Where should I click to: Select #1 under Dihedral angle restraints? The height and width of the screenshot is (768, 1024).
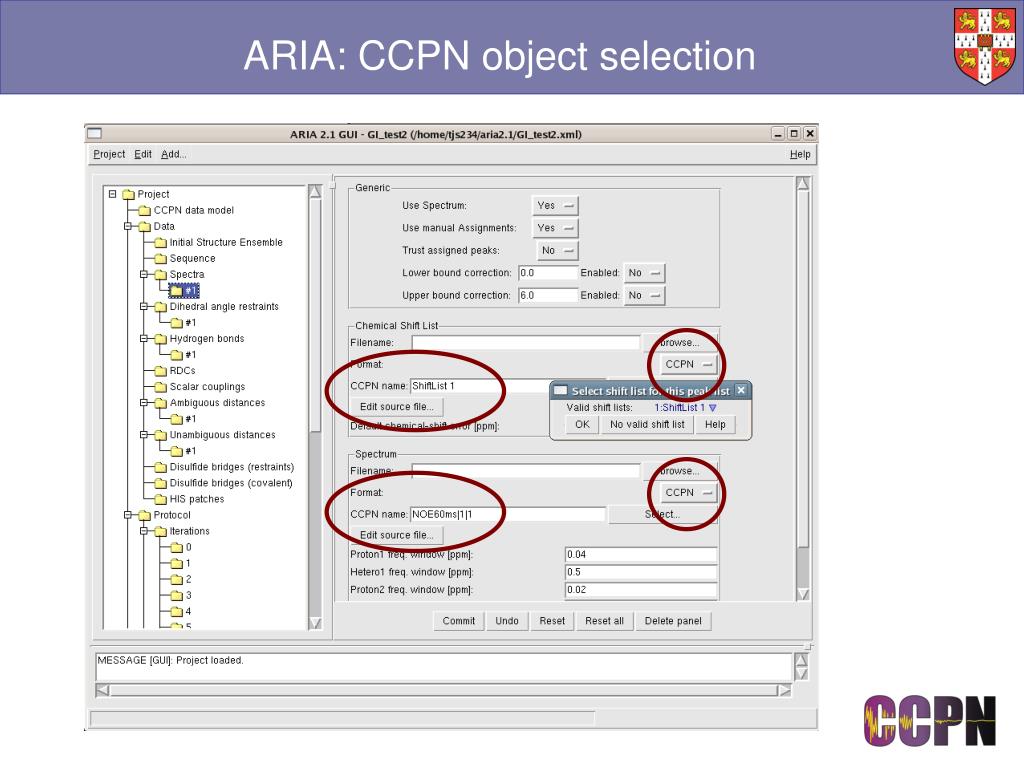pos(184,323)
